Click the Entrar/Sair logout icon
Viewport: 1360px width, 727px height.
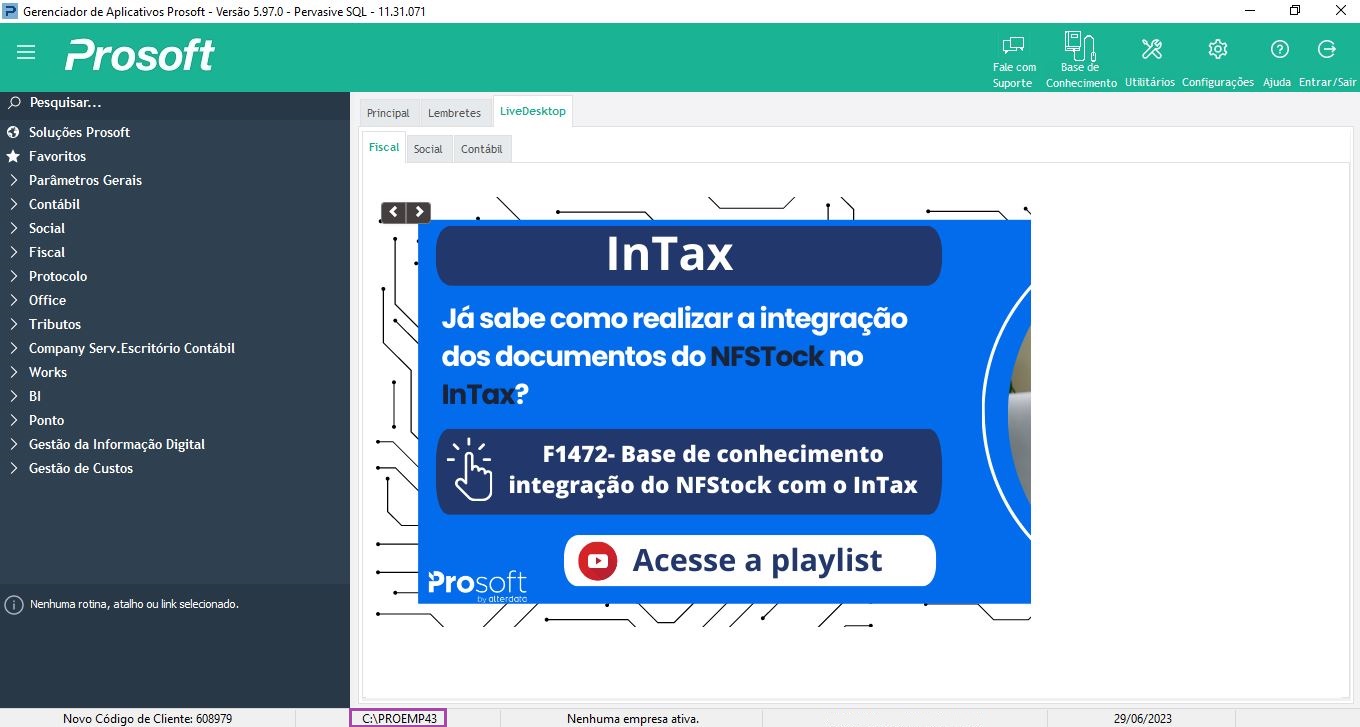pos(1327,49)
